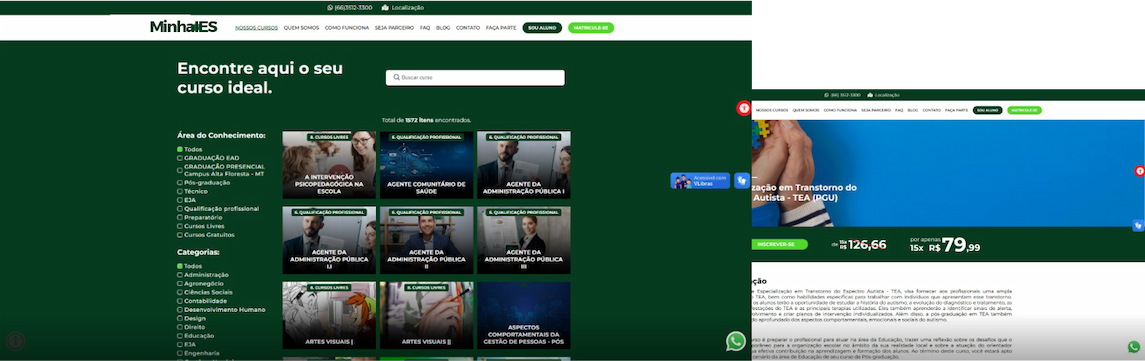1145x361 pixels.
Task: Open Artes Visuais || course card
Action: 426,316
